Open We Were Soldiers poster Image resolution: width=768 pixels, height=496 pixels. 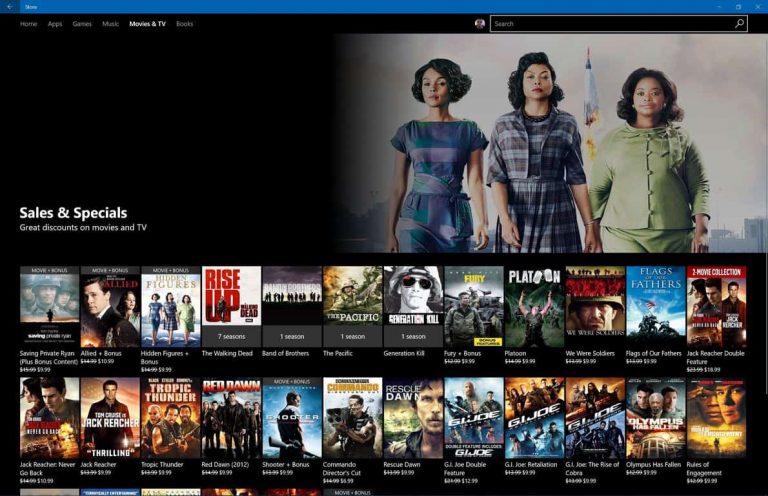click(x=595, y=307)
